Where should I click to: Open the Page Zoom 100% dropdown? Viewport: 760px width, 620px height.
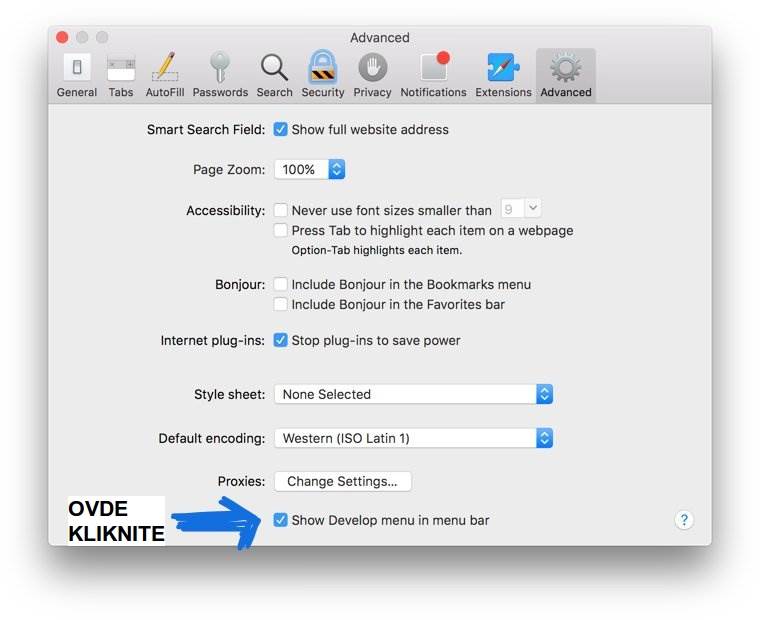[310, 170]
